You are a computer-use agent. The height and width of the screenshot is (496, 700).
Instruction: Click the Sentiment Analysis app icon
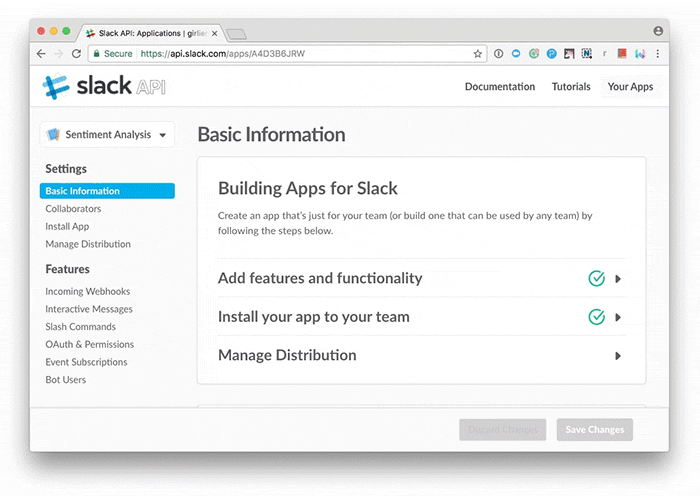click(53, 134)
